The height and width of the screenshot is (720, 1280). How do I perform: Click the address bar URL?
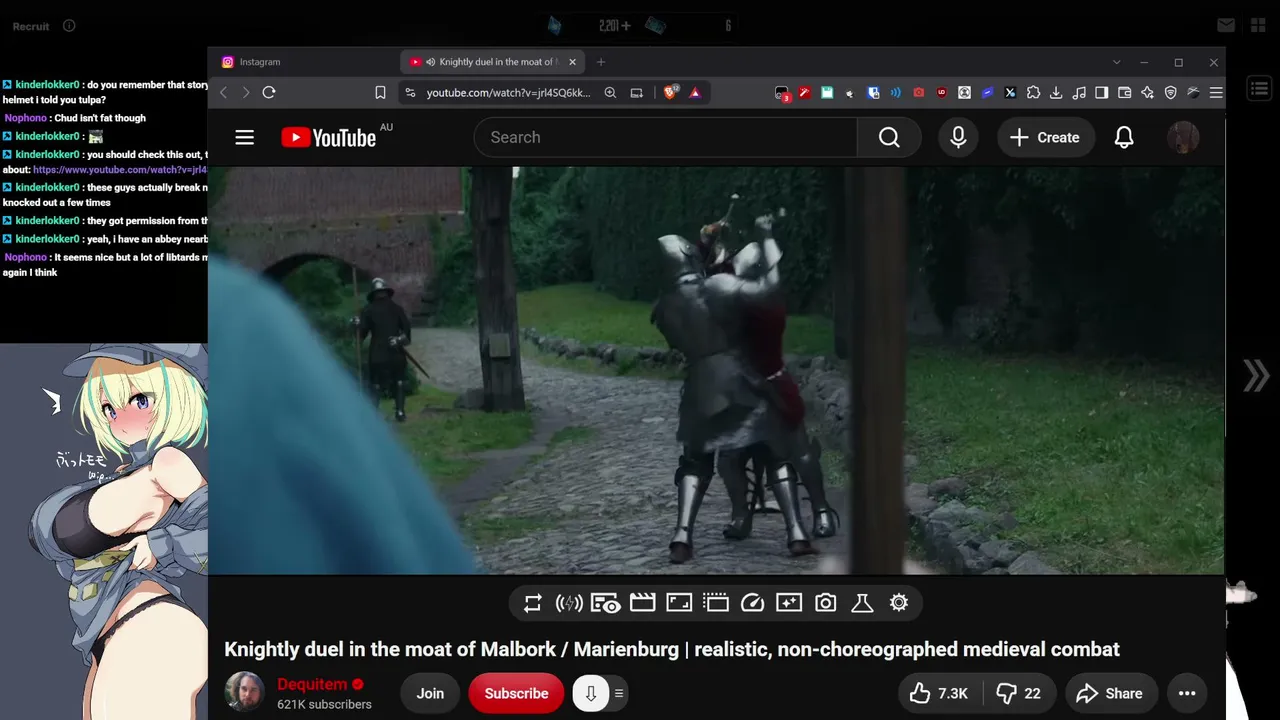(x=508, y=93)
